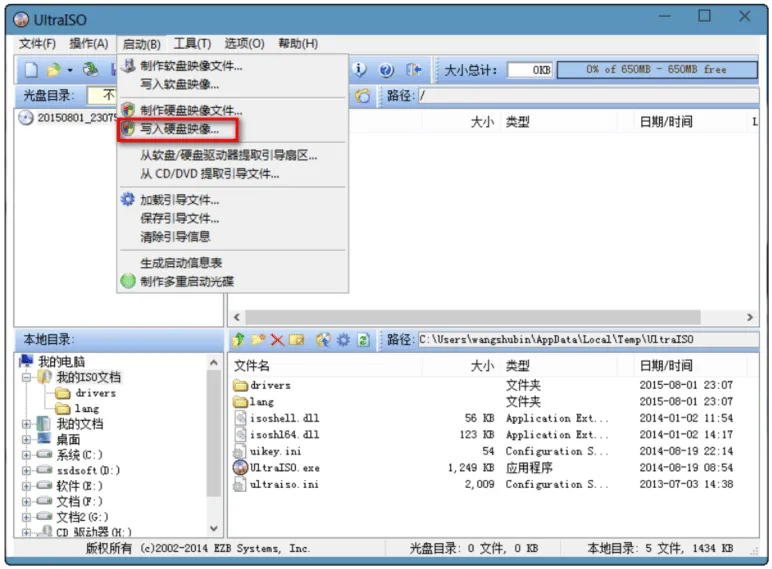Click the local 路径 field showing C:\Users\wangshubin
The height and width of the screenshot is (569, 772).
coord(588,339)
